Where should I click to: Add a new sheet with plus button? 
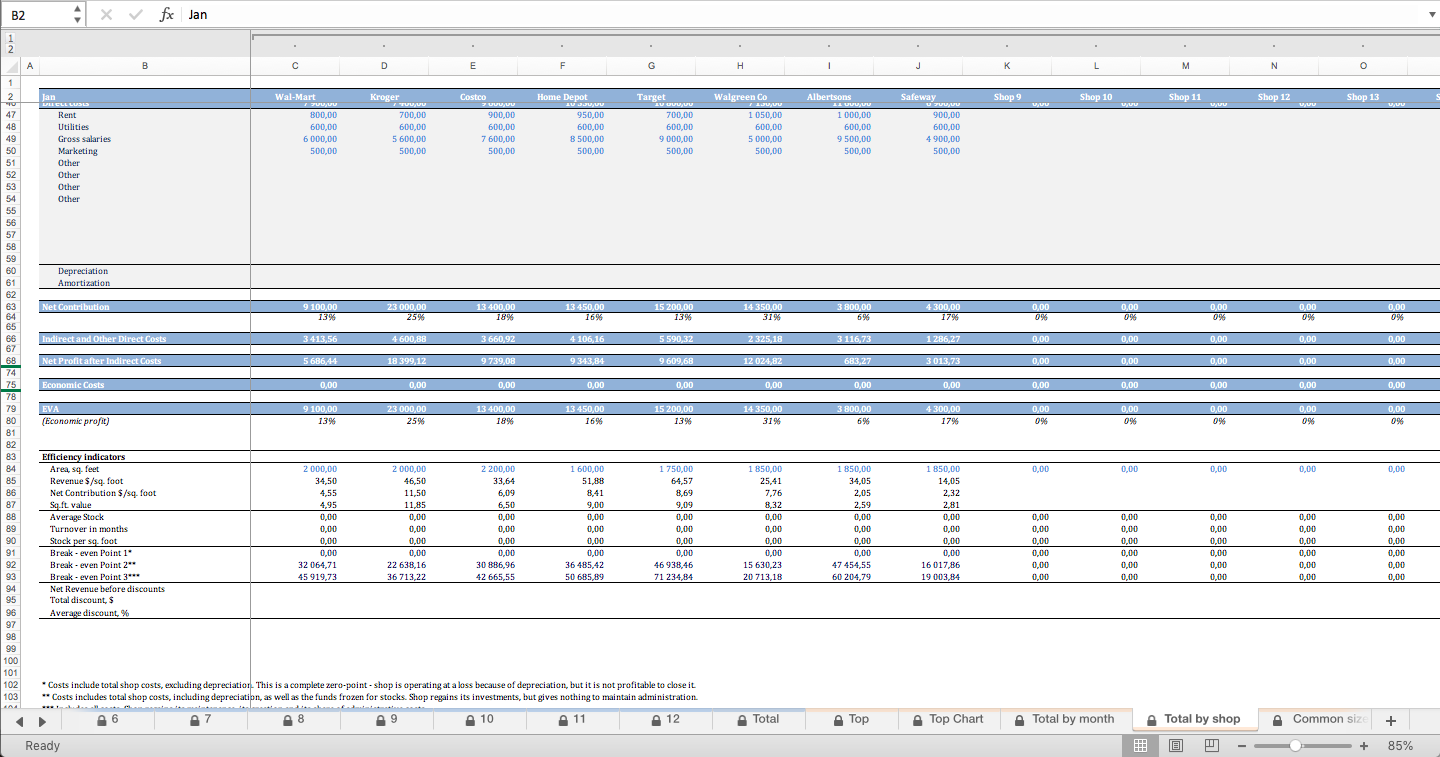[x=1390, y=720]
